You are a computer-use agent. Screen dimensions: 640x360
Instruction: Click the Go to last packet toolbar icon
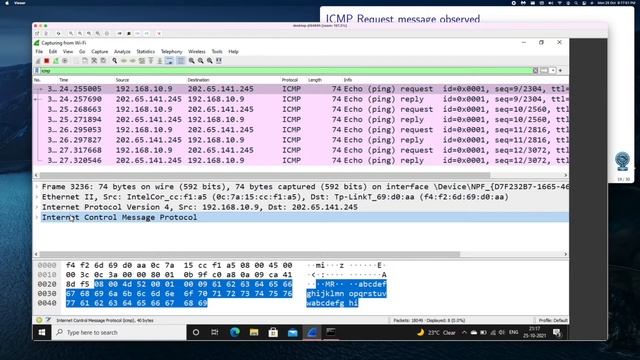[x=160, y=61]
